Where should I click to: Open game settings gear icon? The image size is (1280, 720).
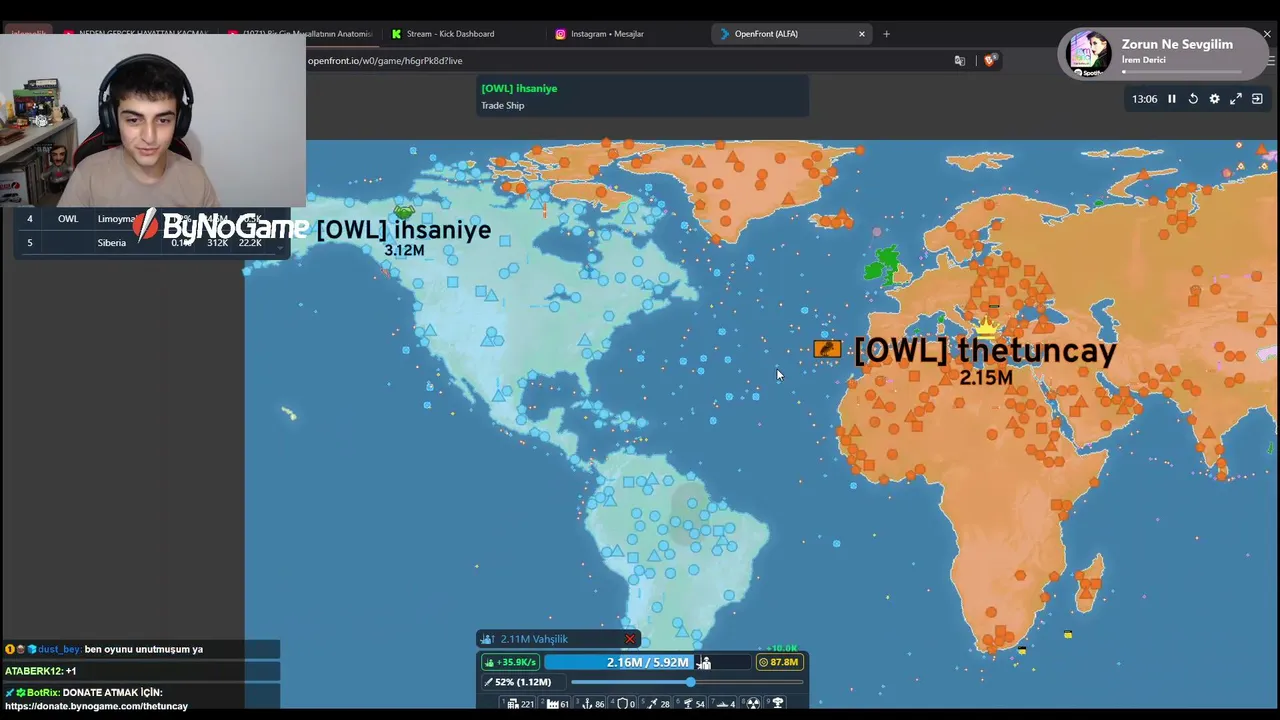point(1215,99)
